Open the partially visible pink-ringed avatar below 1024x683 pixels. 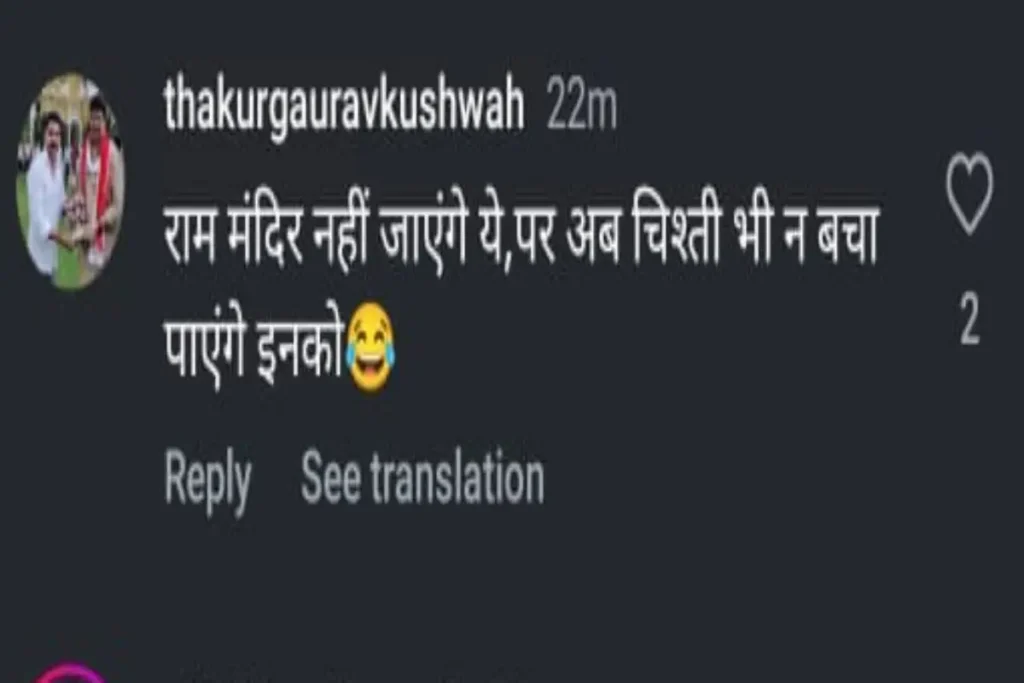point(69,673)
